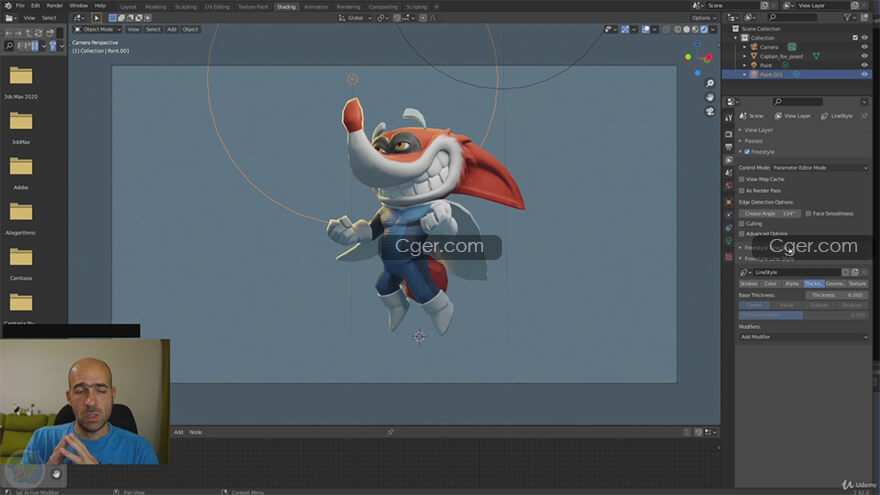880x495 pixels.
Task: Open the World properties tab
Action: 728,186
